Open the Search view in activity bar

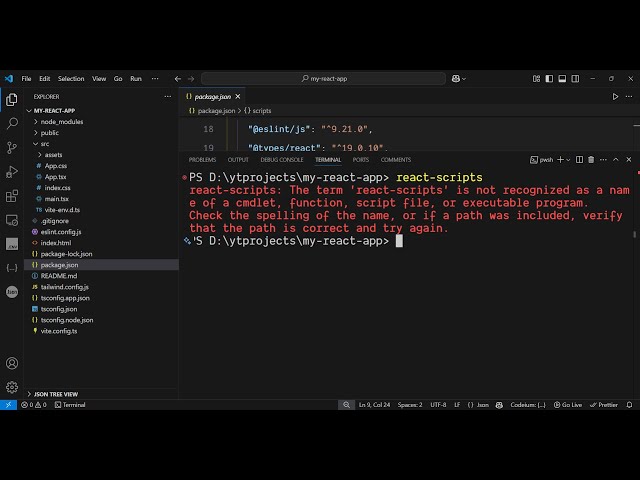(12, 123)
